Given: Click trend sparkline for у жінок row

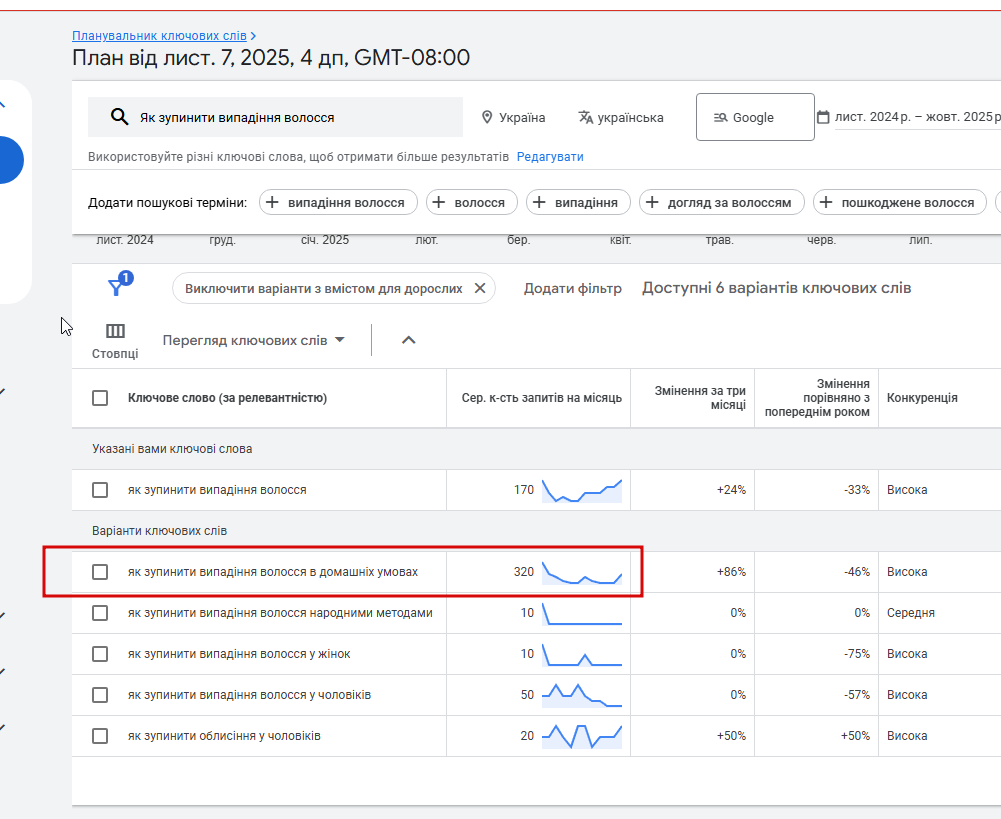Looking at the screenshot, I should [582, 654].
